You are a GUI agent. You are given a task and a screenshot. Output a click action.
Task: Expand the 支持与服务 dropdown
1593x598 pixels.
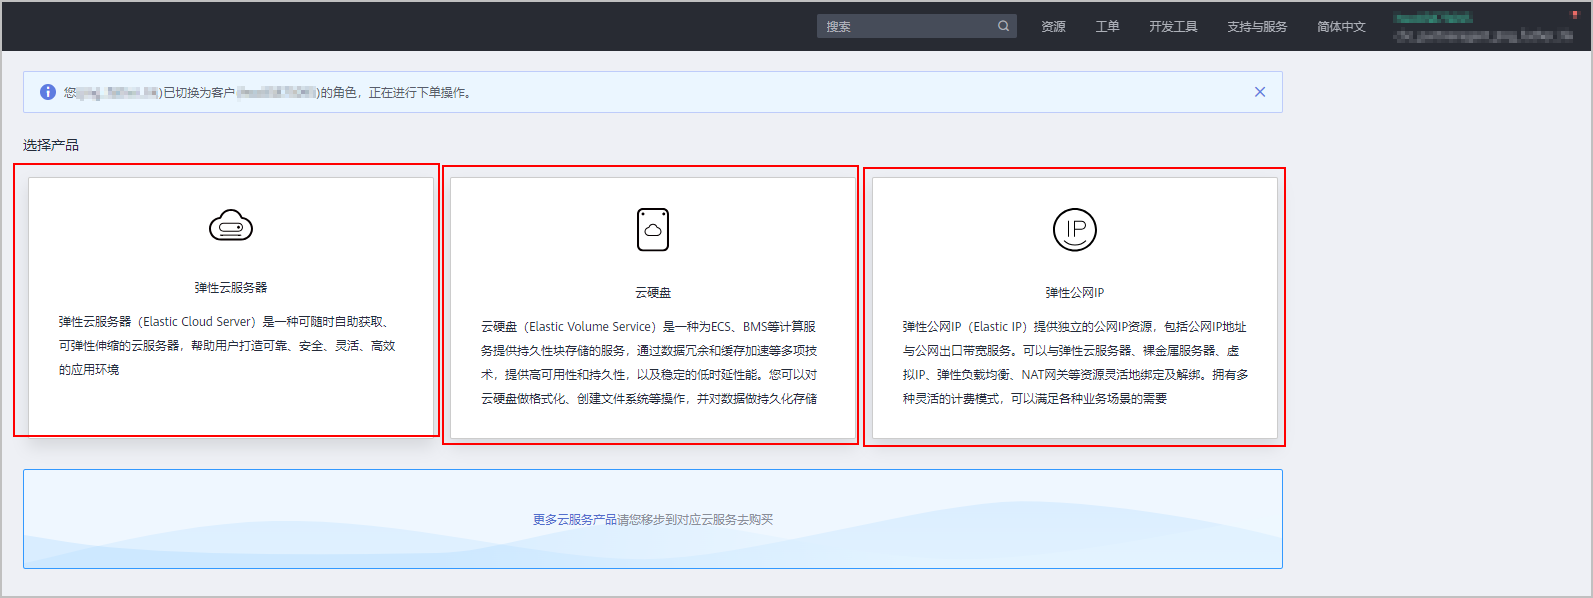1257,27
